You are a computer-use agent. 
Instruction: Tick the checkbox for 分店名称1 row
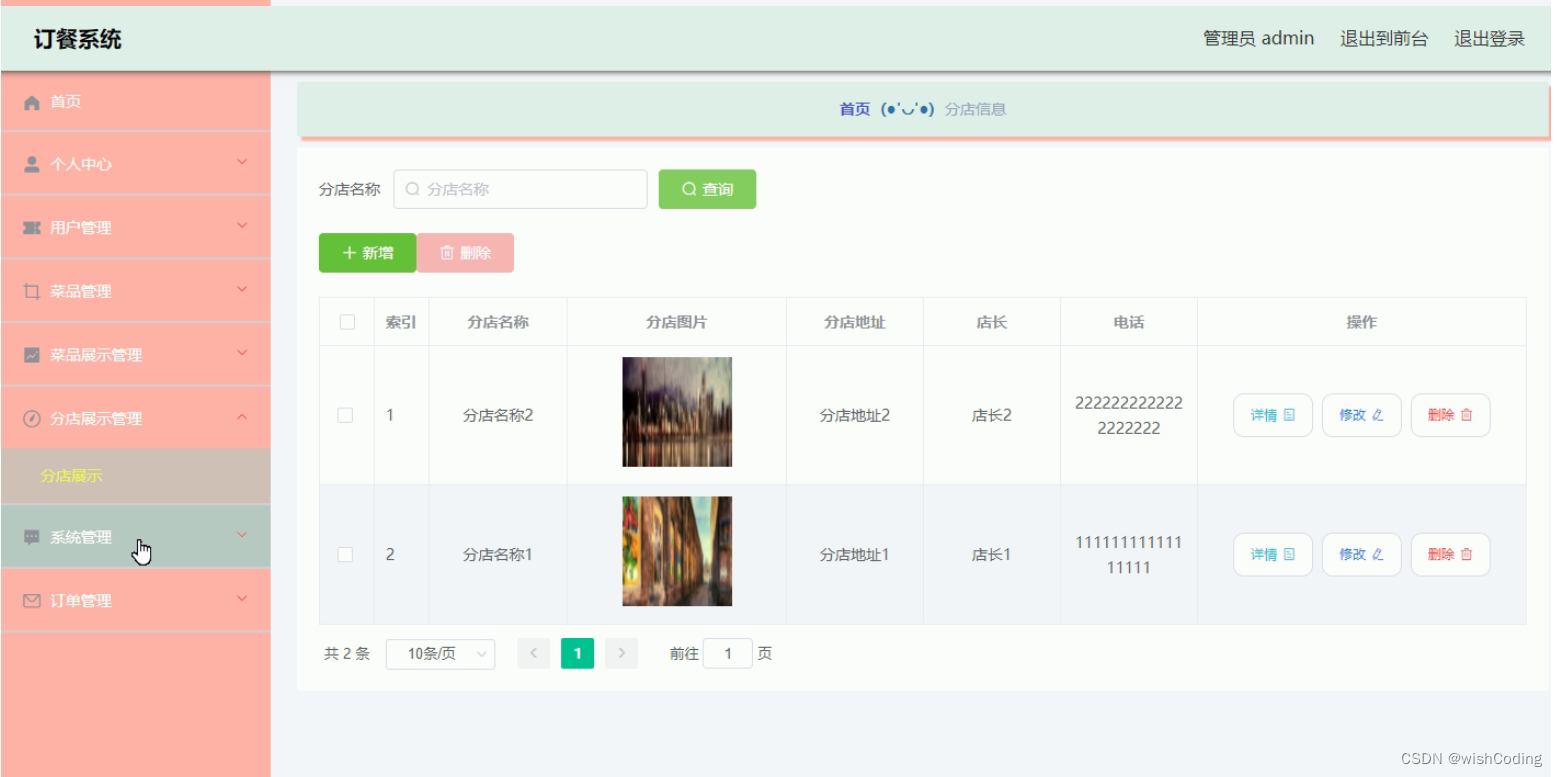tap(345, 554)
